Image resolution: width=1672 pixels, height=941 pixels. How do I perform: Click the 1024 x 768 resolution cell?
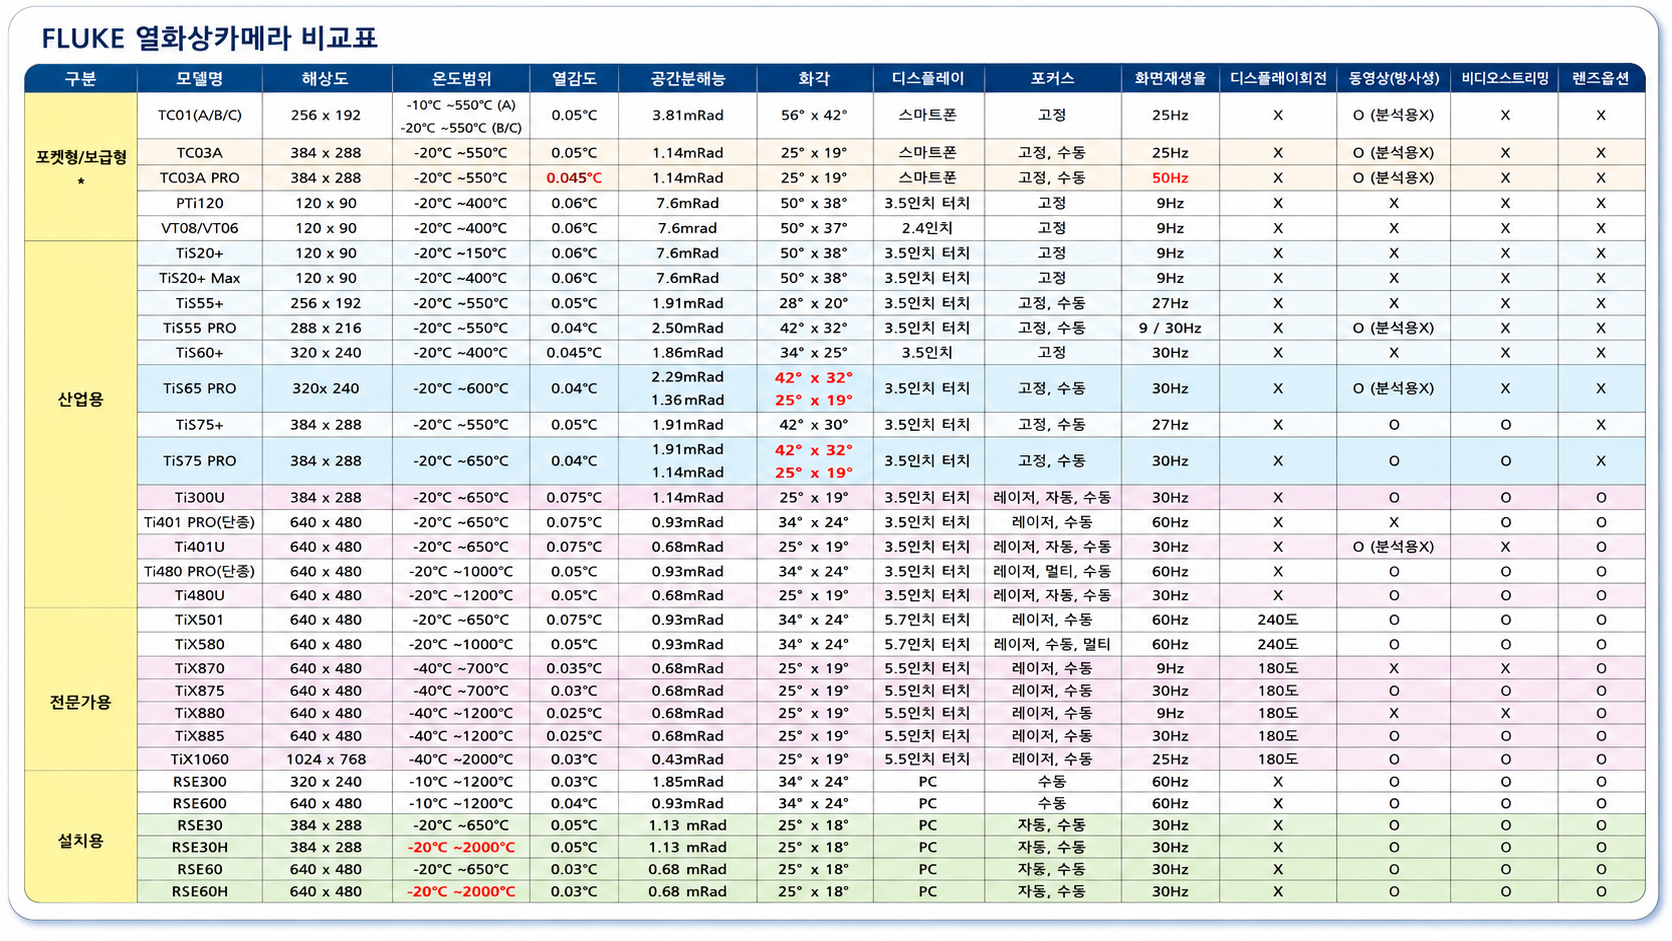(326, 759)
